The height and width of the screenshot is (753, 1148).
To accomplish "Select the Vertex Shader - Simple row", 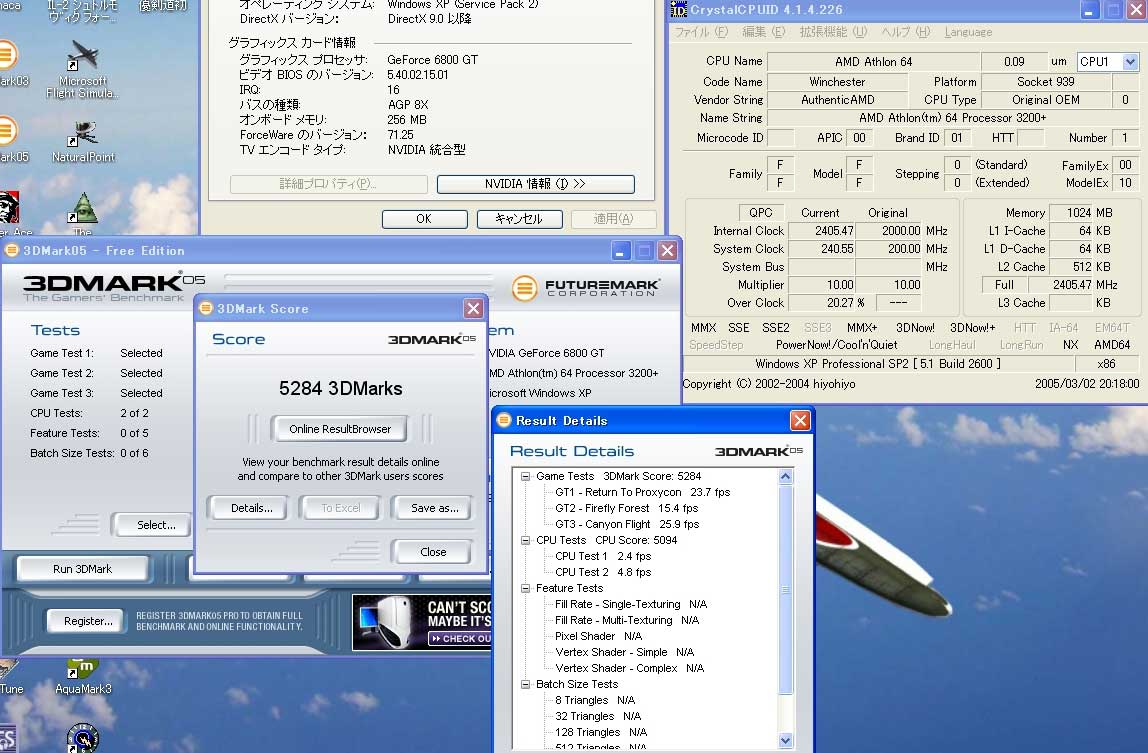I will (x=625, y=653).
